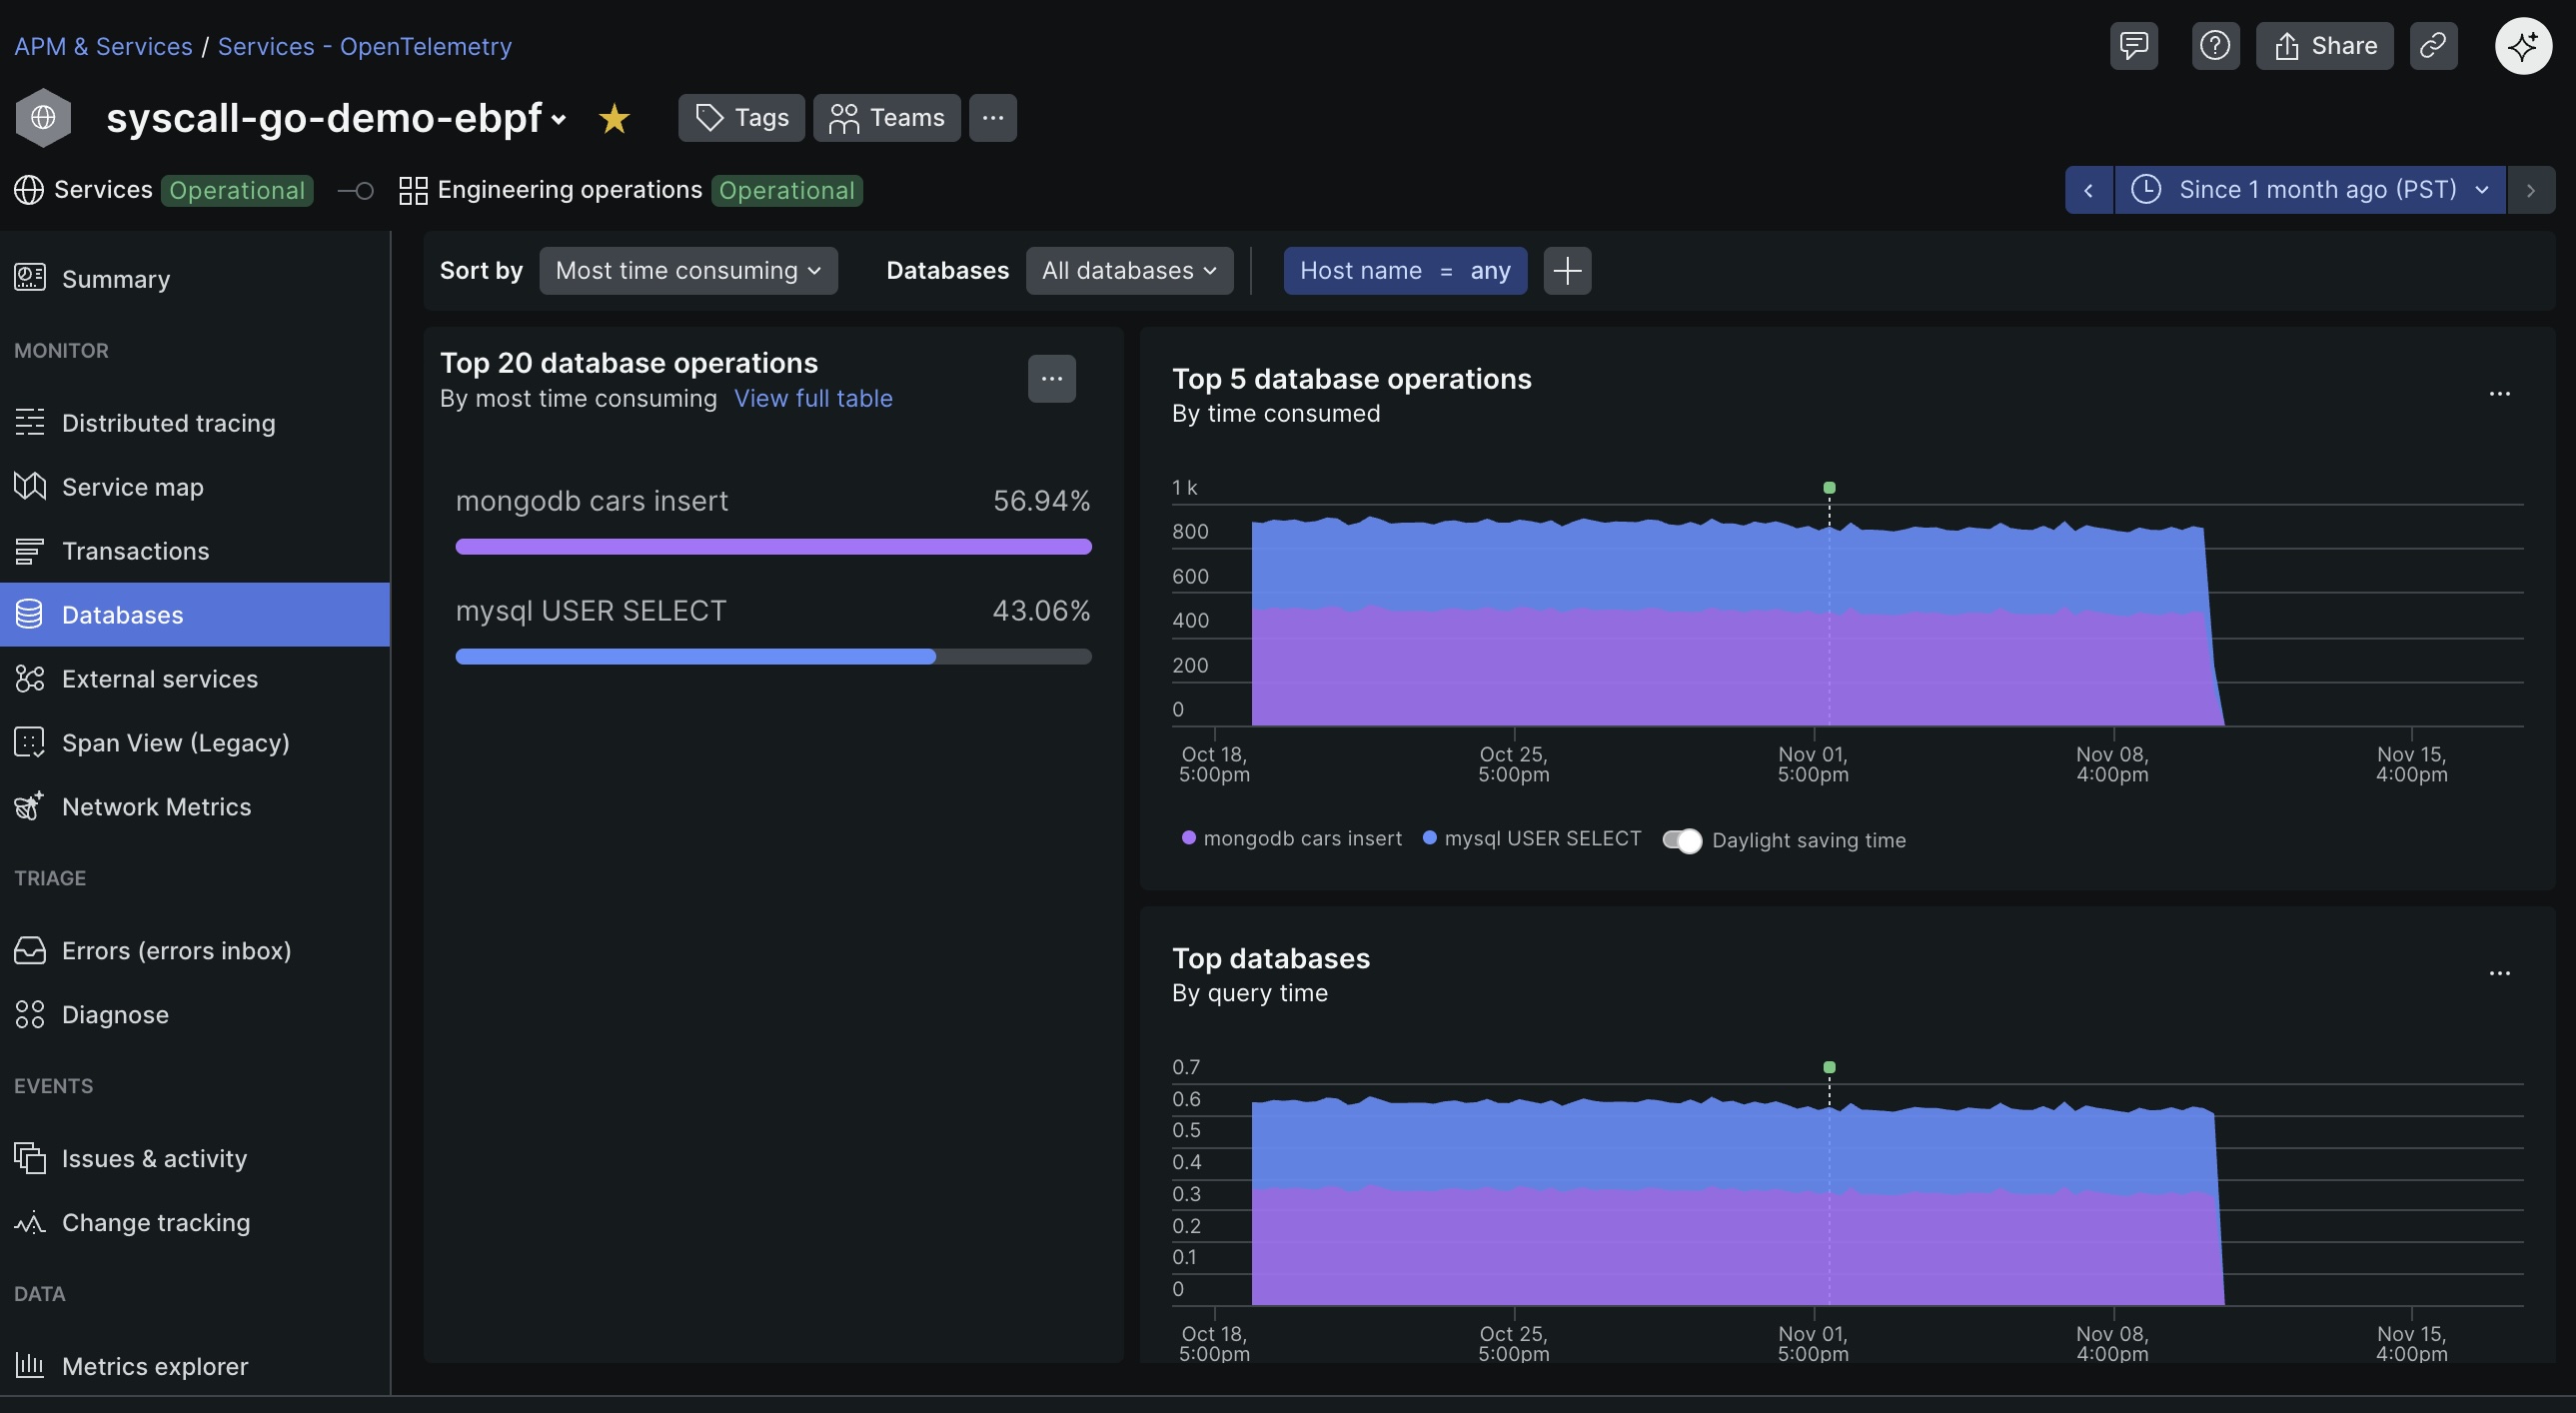Screen dimensions: 2576x1413
Task: Open Change tracking
Action: click(156, 1222)
